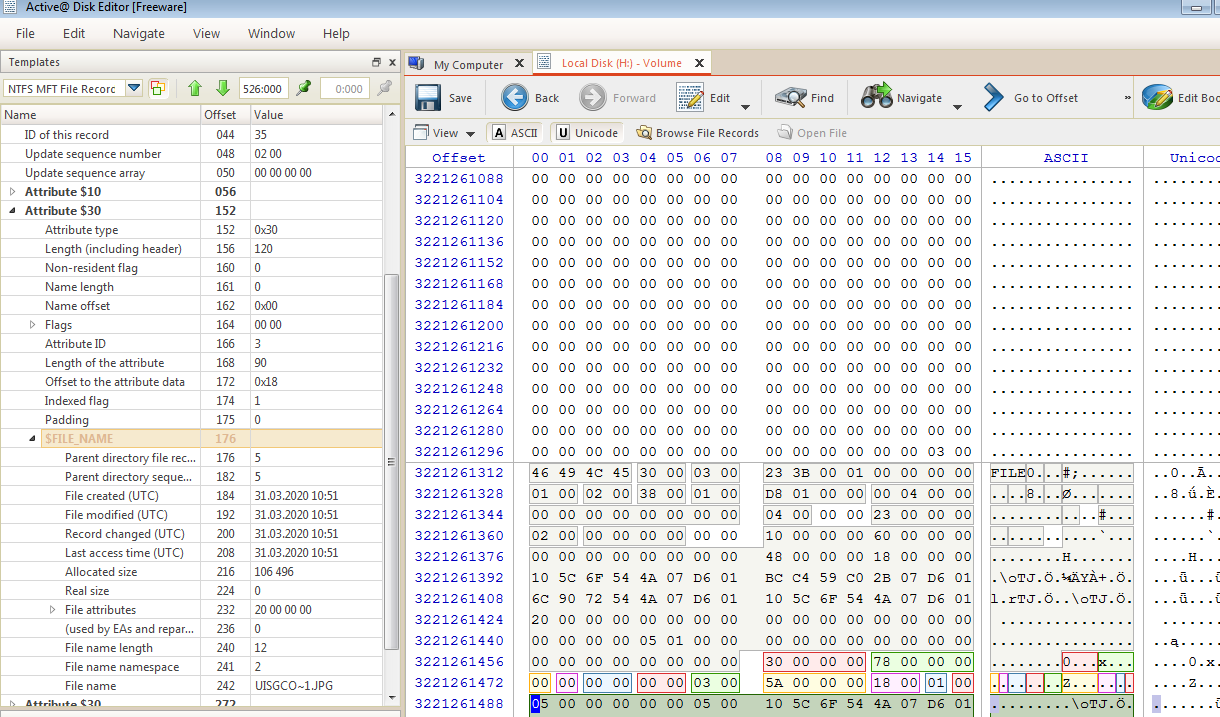Move template down with green down arrow

223,88
